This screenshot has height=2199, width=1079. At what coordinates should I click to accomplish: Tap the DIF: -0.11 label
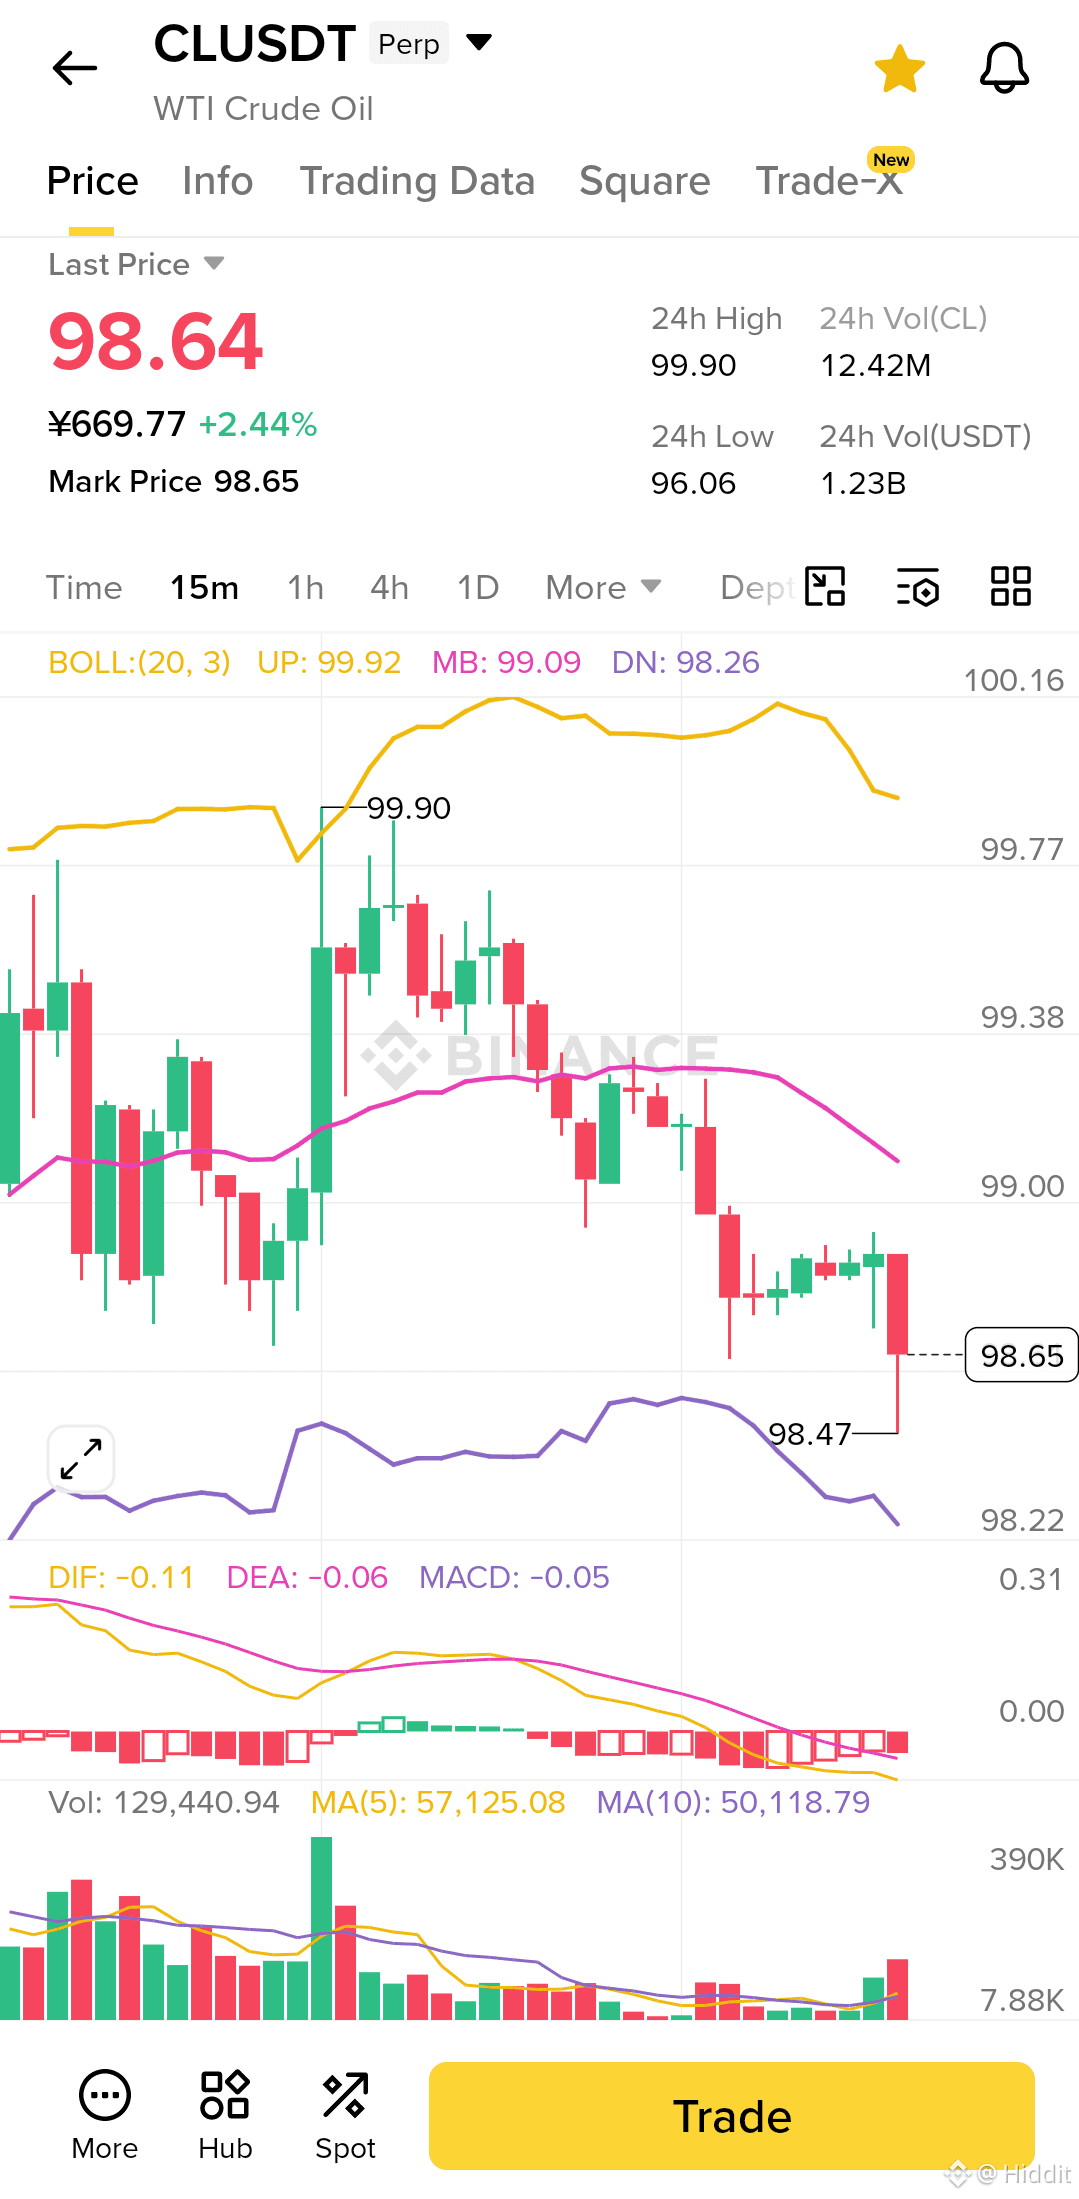pos(121,1577)
